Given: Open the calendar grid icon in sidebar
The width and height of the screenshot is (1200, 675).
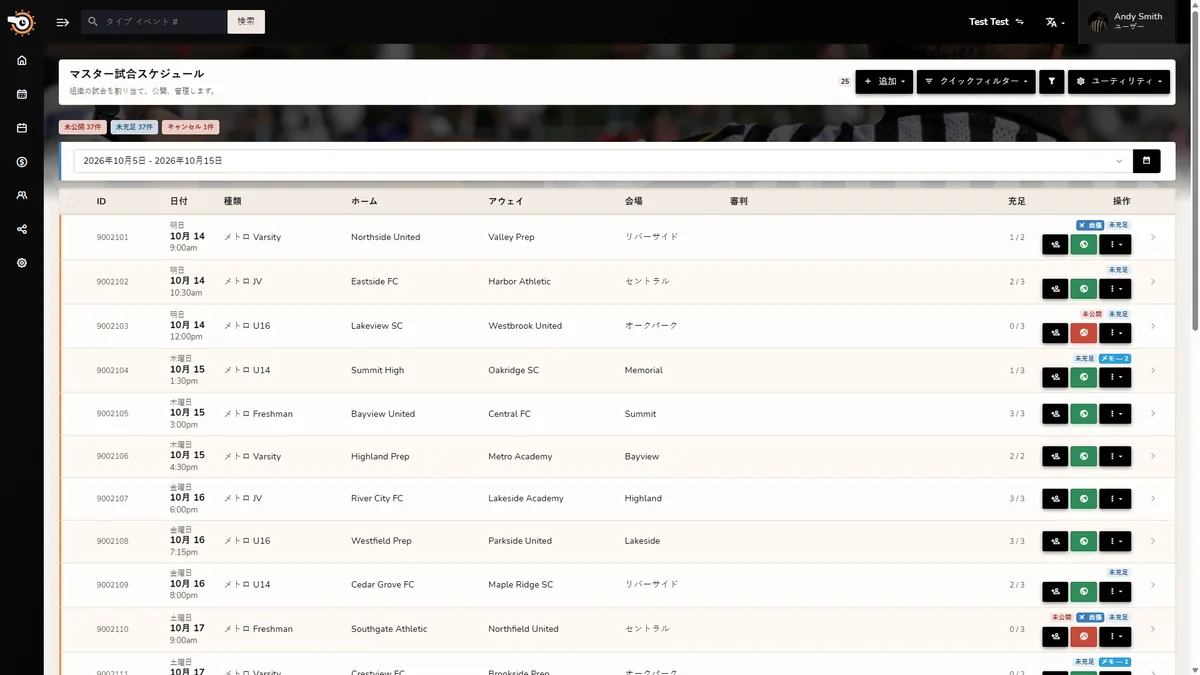Looking at the screenshot, I should point(22,94).
